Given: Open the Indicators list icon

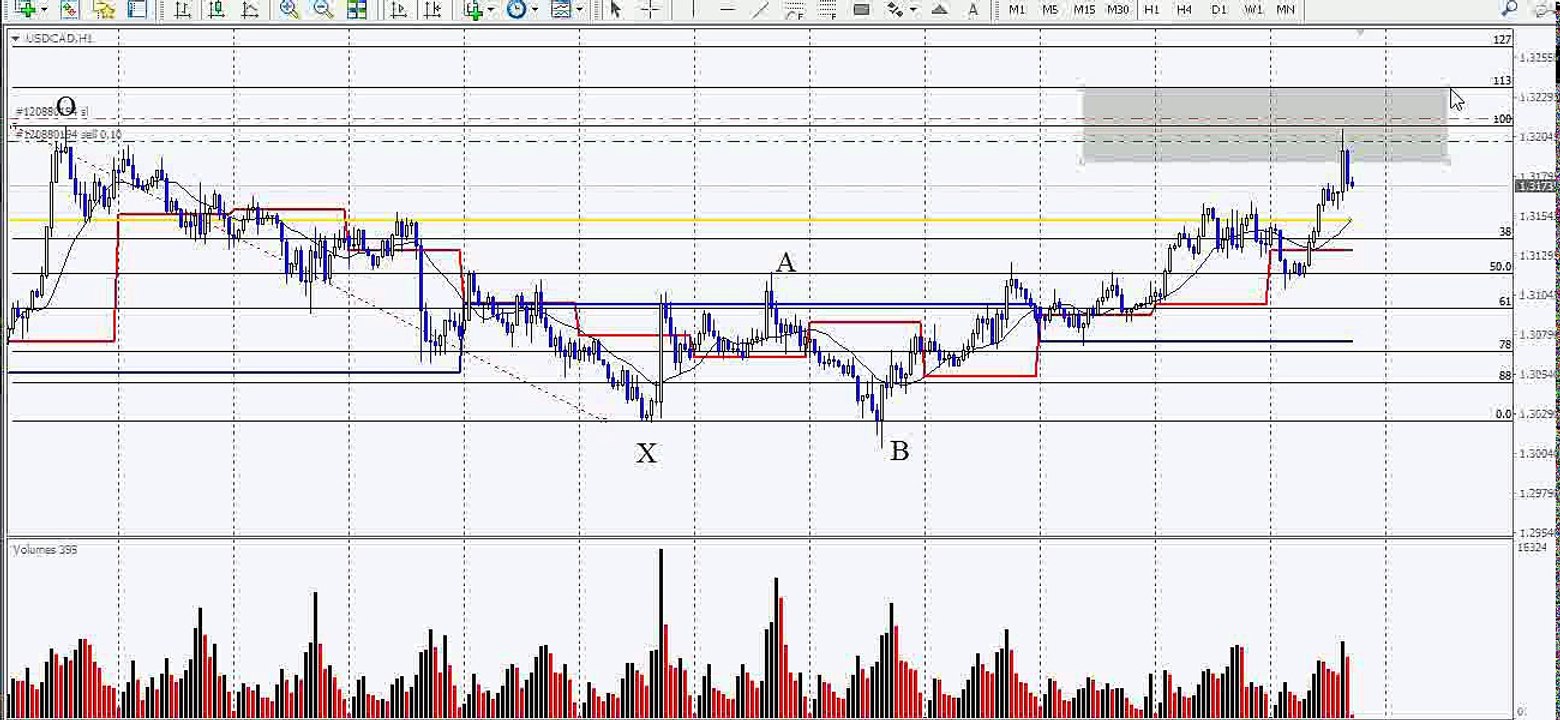Looking at the screenshot, I should 472,9.
